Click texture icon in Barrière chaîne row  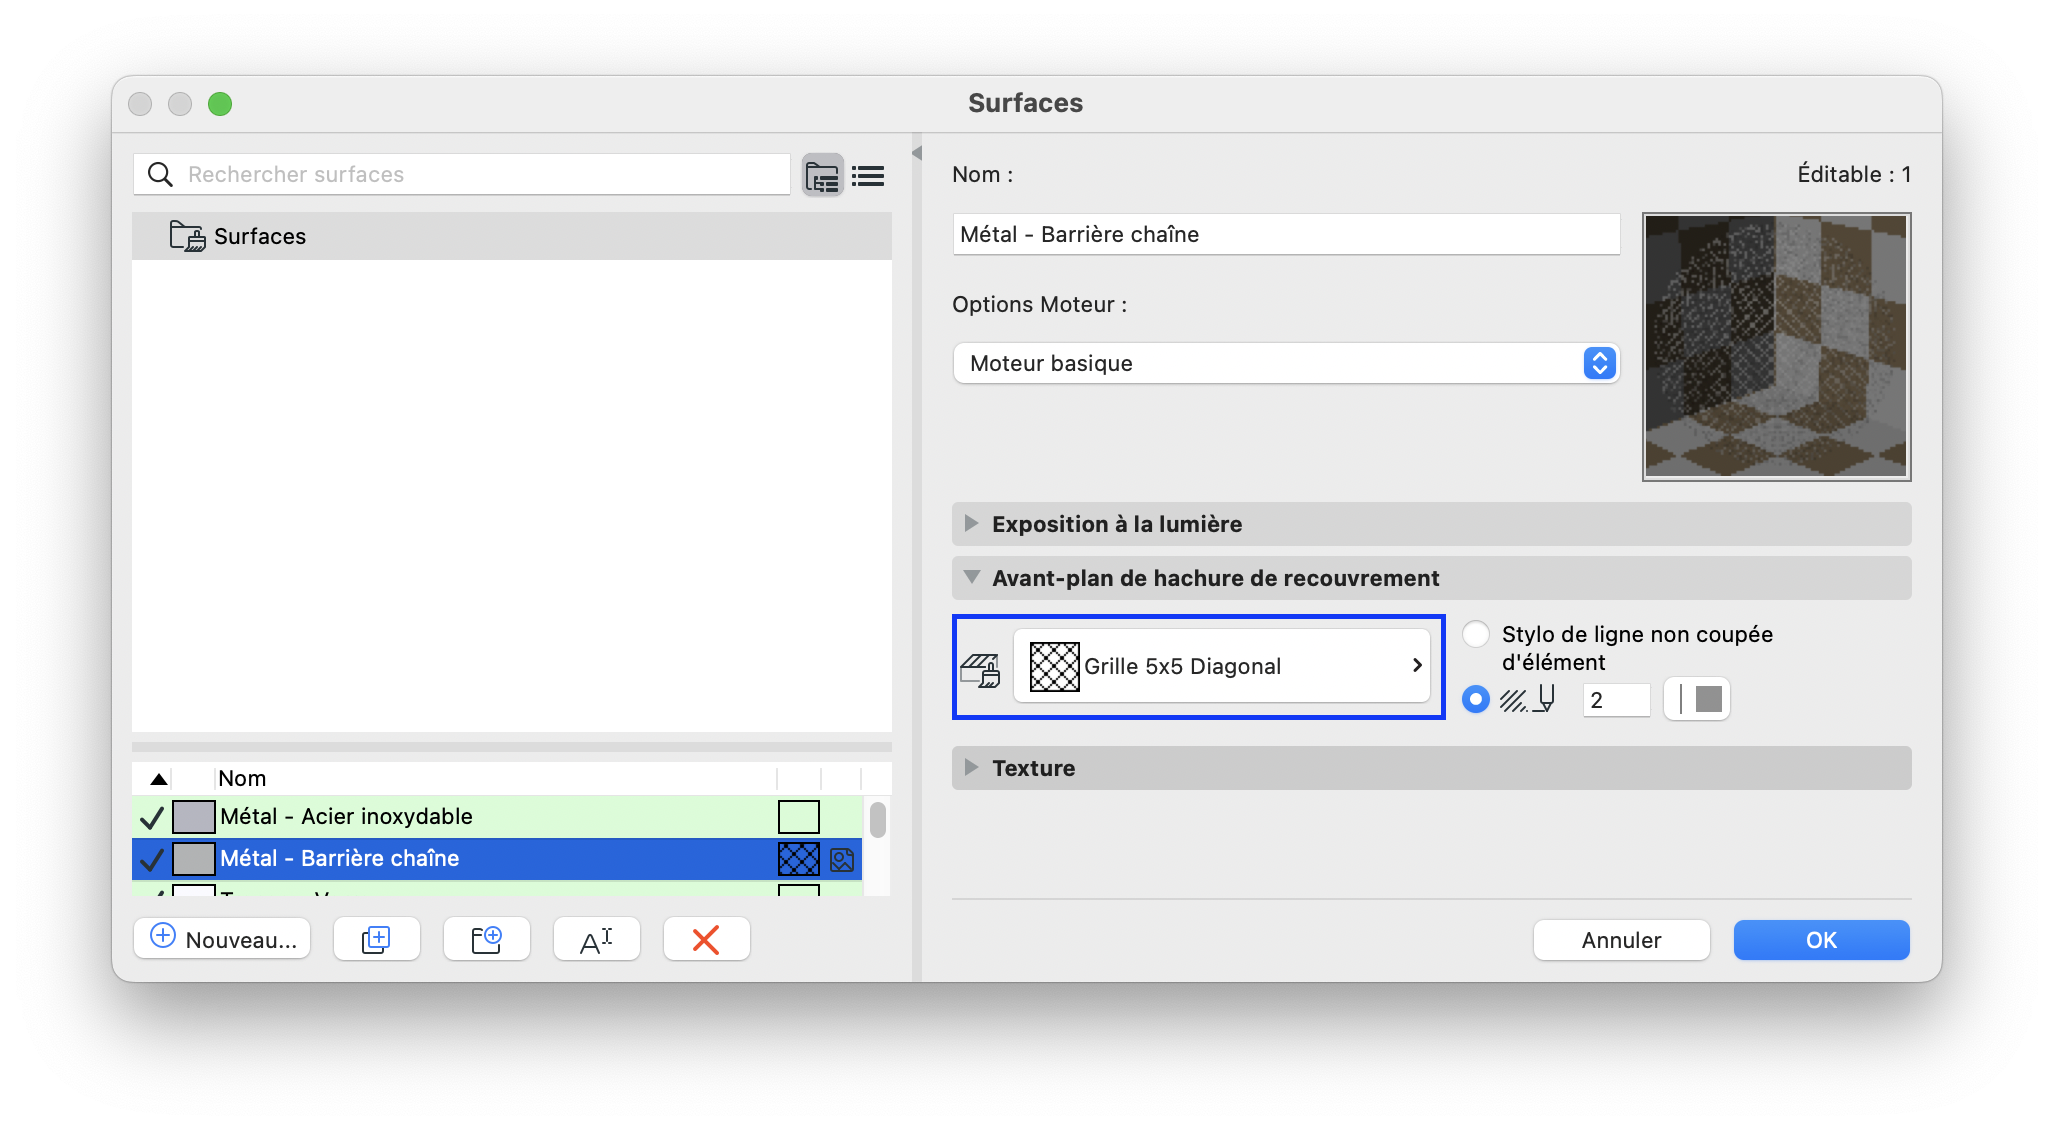tap(842, 859)
